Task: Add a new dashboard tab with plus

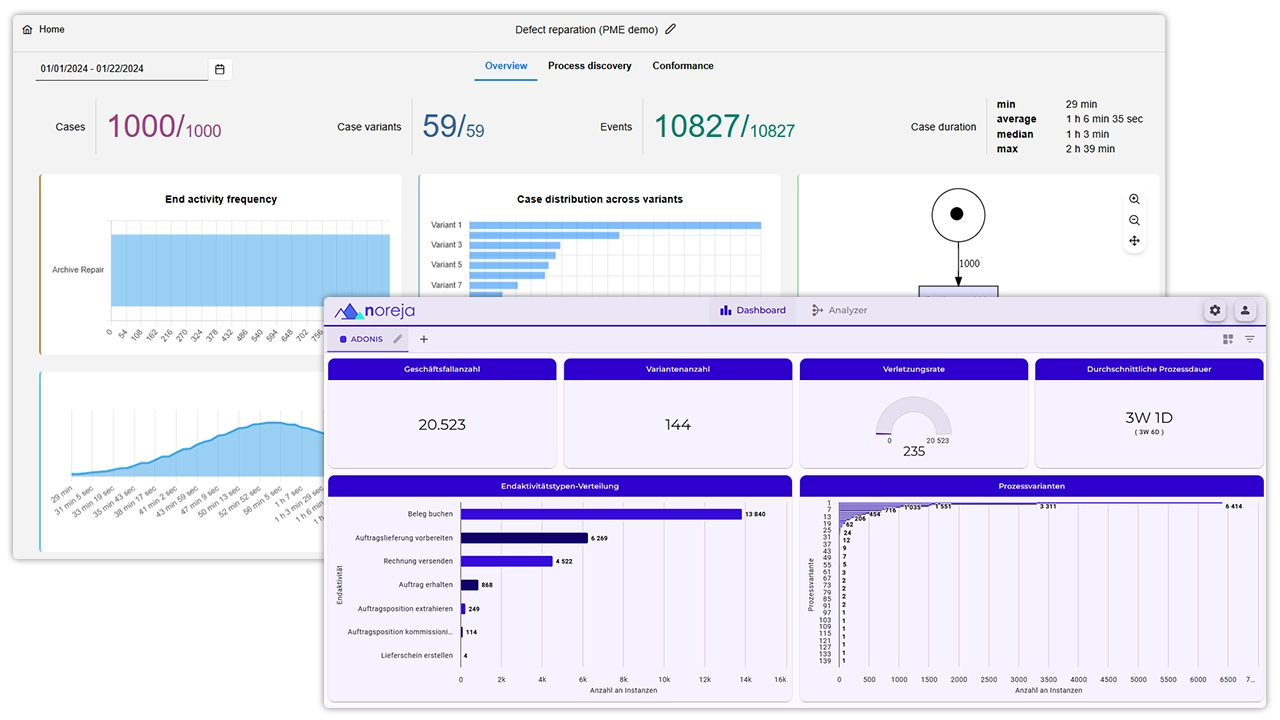Action: coord(424,339)
